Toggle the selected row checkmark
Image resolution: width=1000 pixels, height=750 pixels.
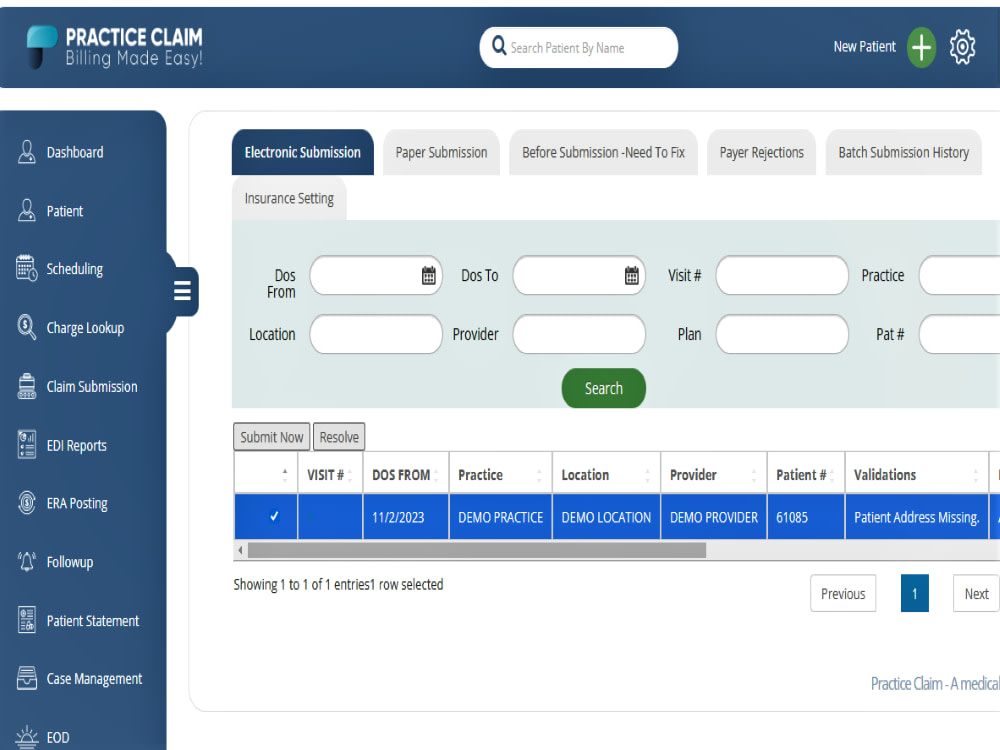274,517
